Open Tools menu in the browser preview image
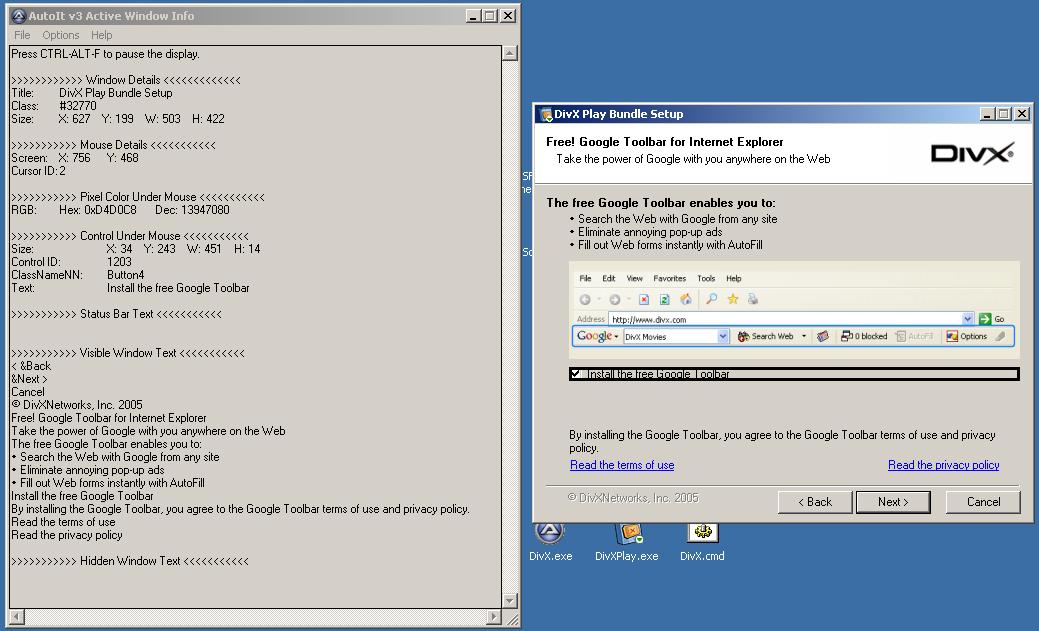 pos(706,278)
